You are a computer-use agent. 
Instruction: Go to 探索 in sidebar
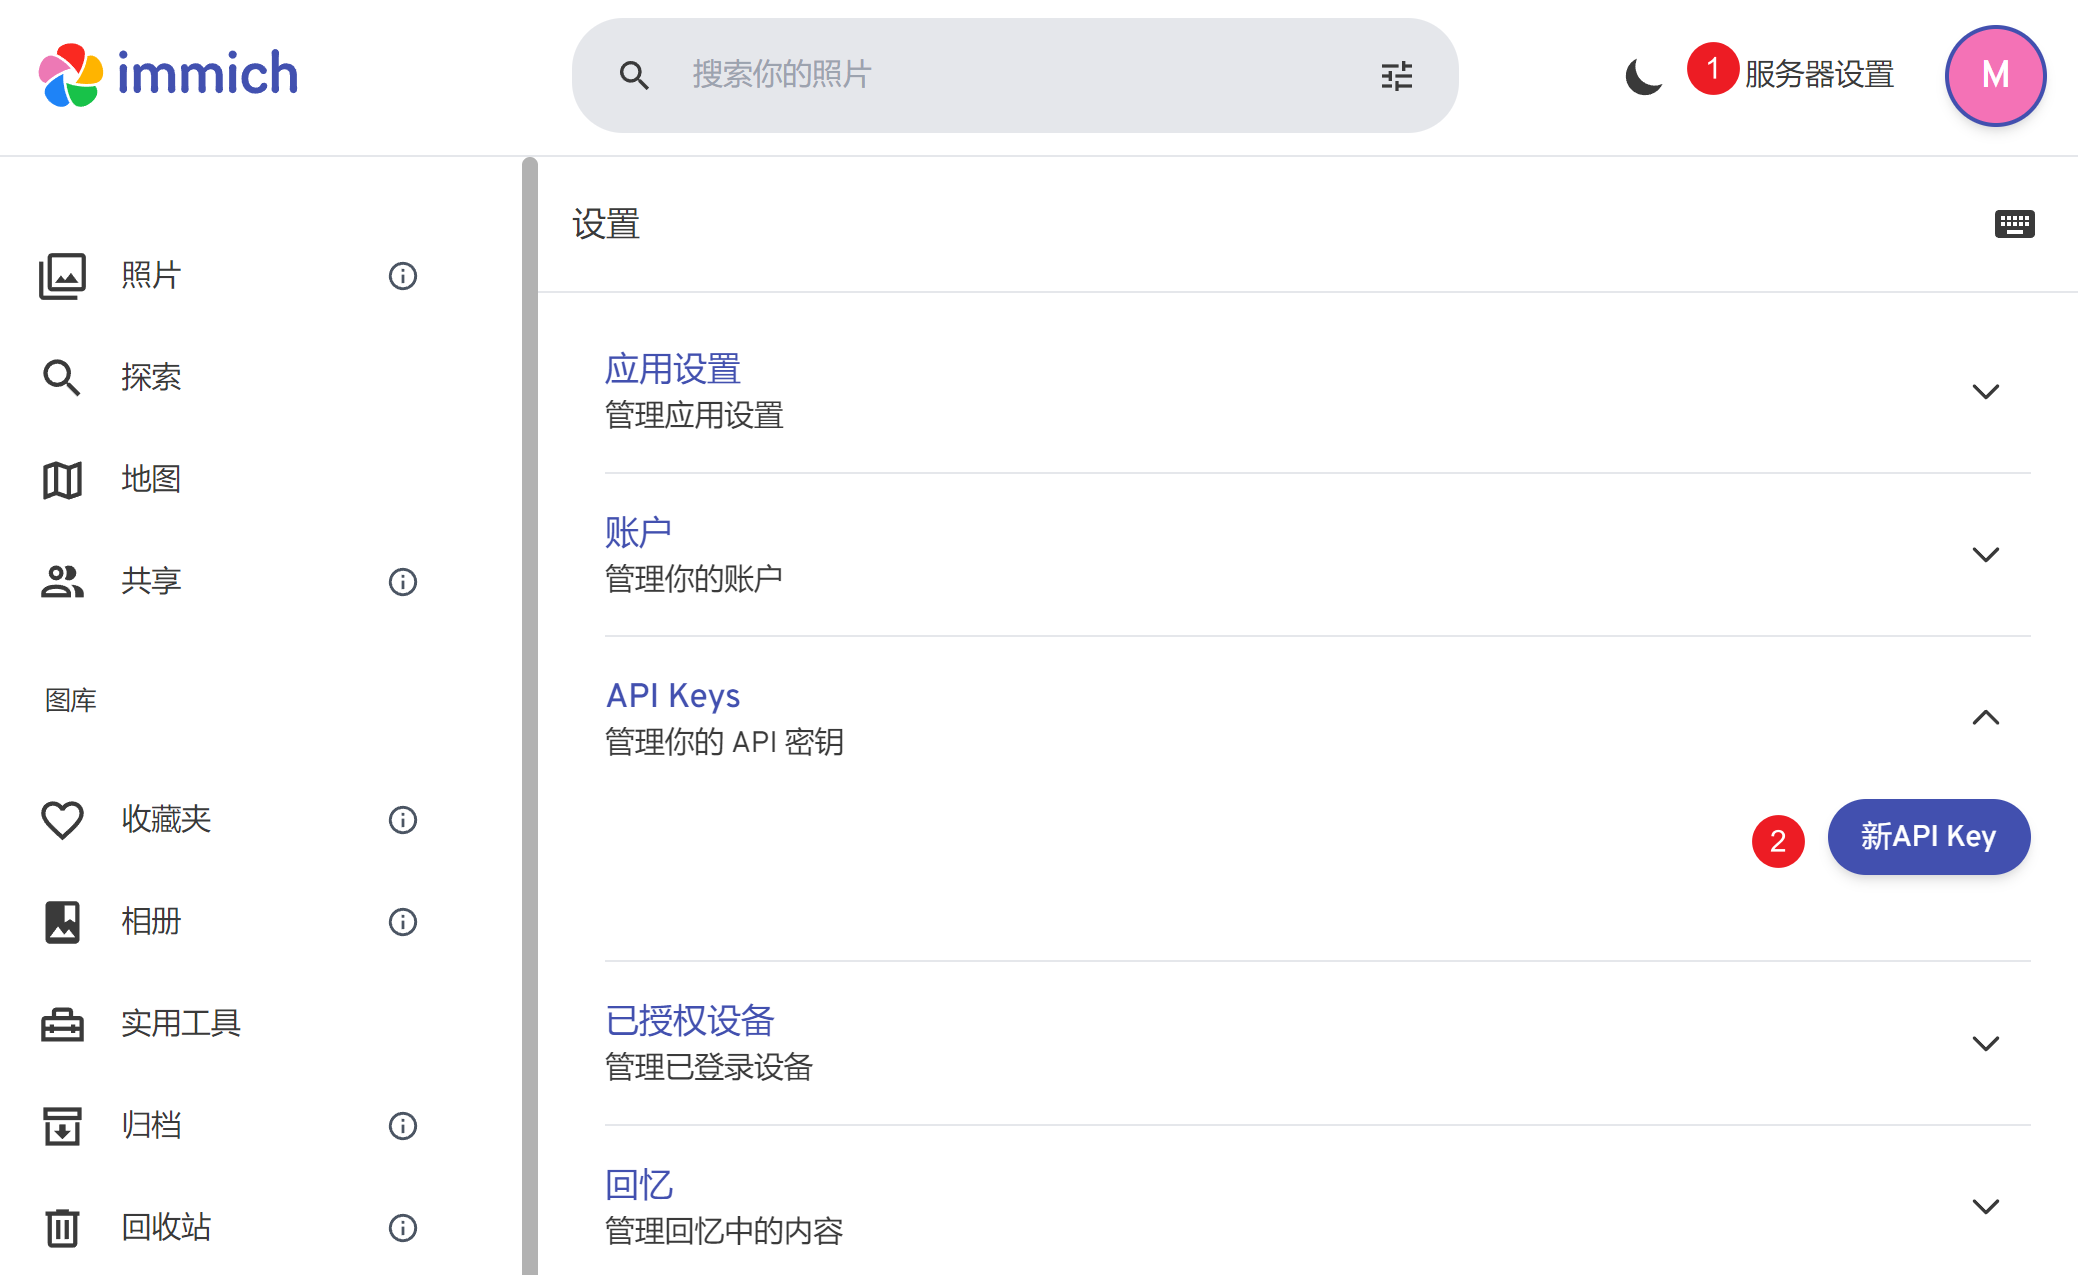(151, 377)
